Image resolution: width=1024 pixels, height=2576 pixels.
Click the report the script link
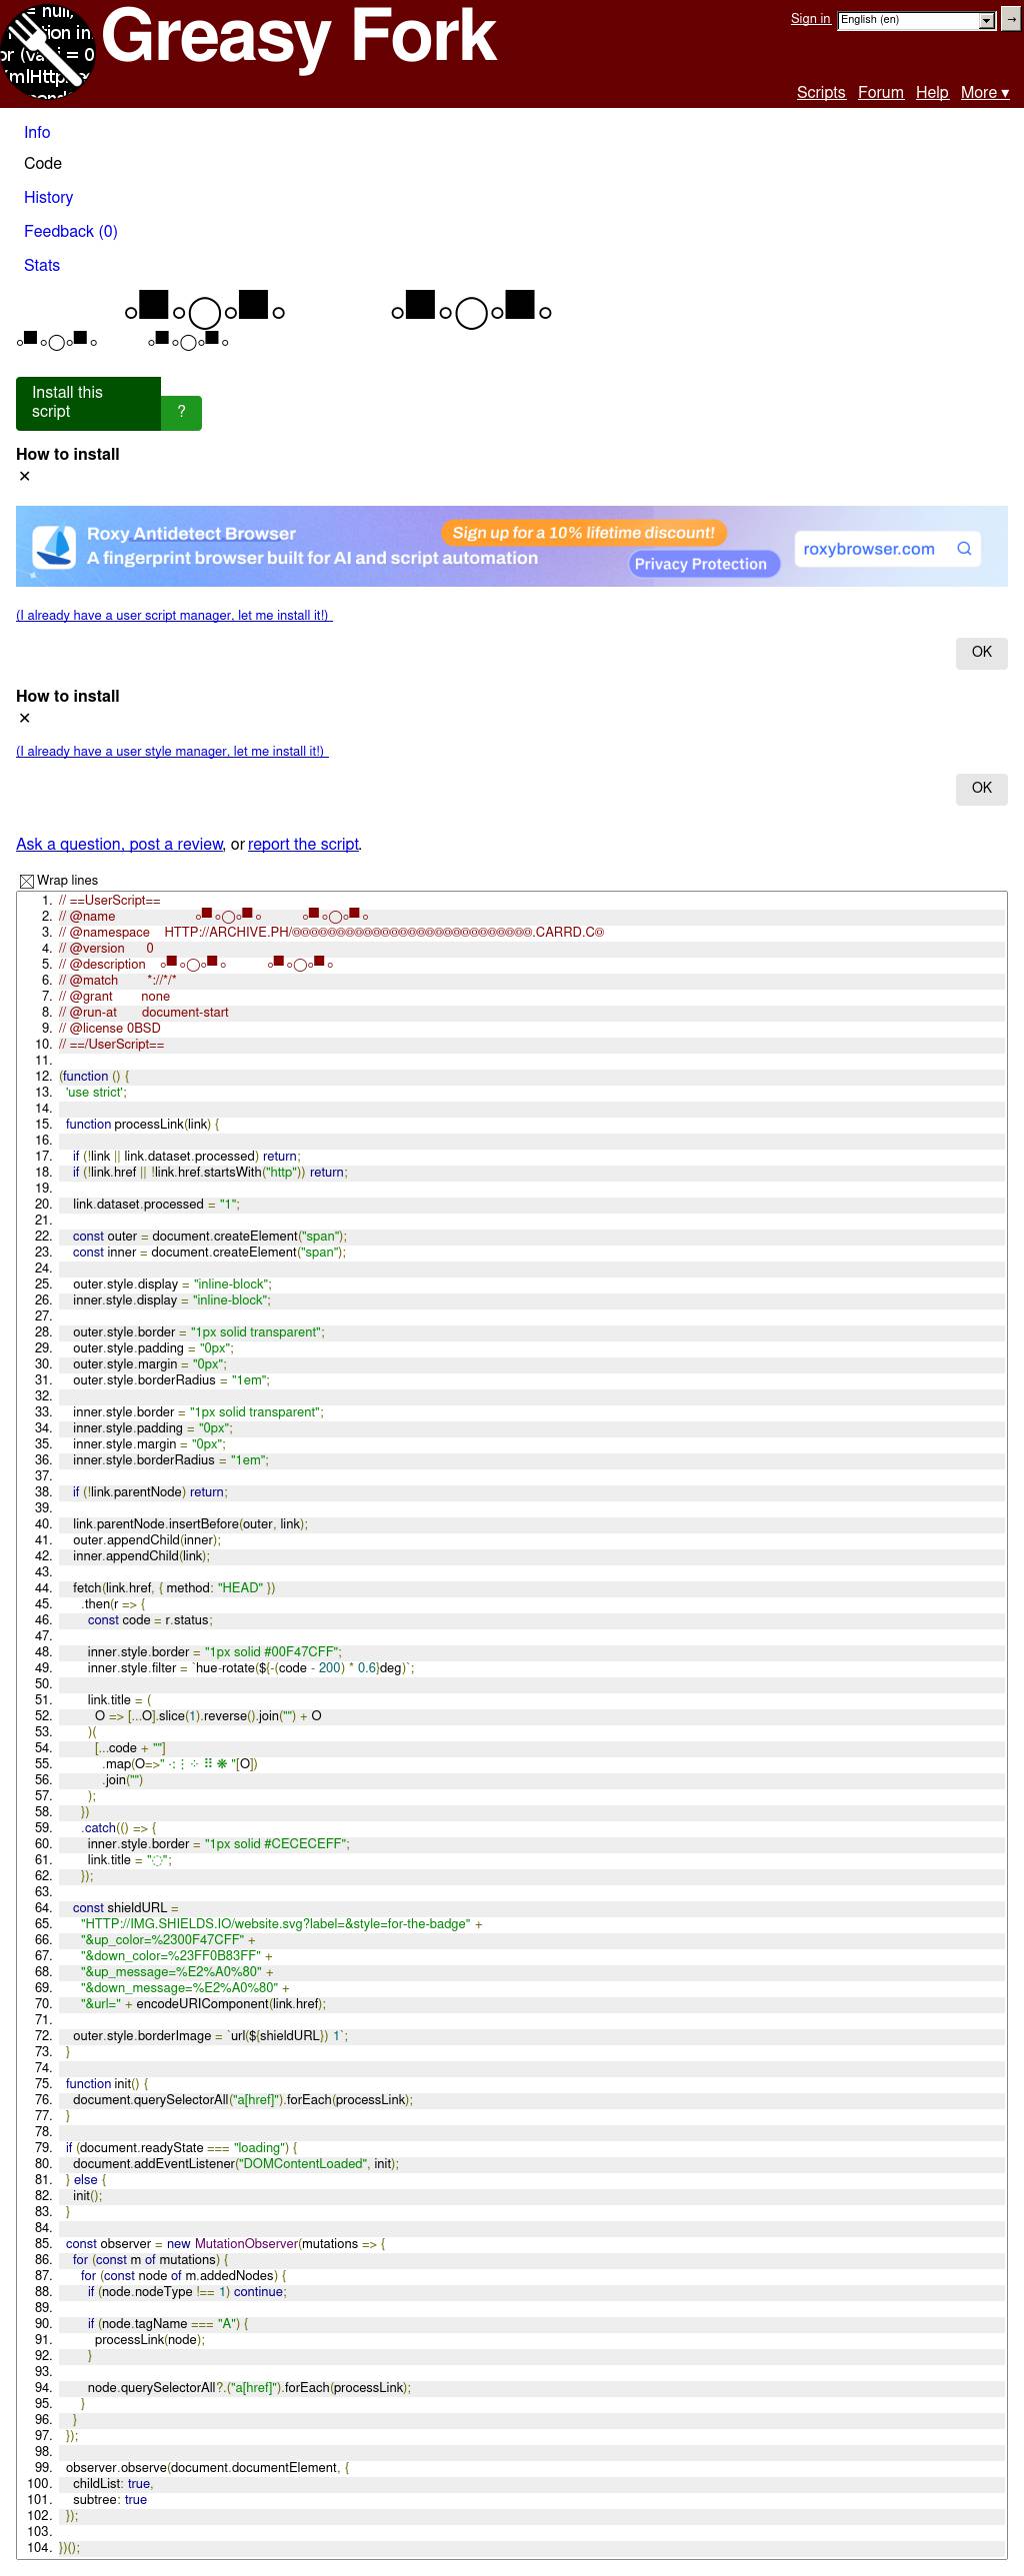click(303, 845)
